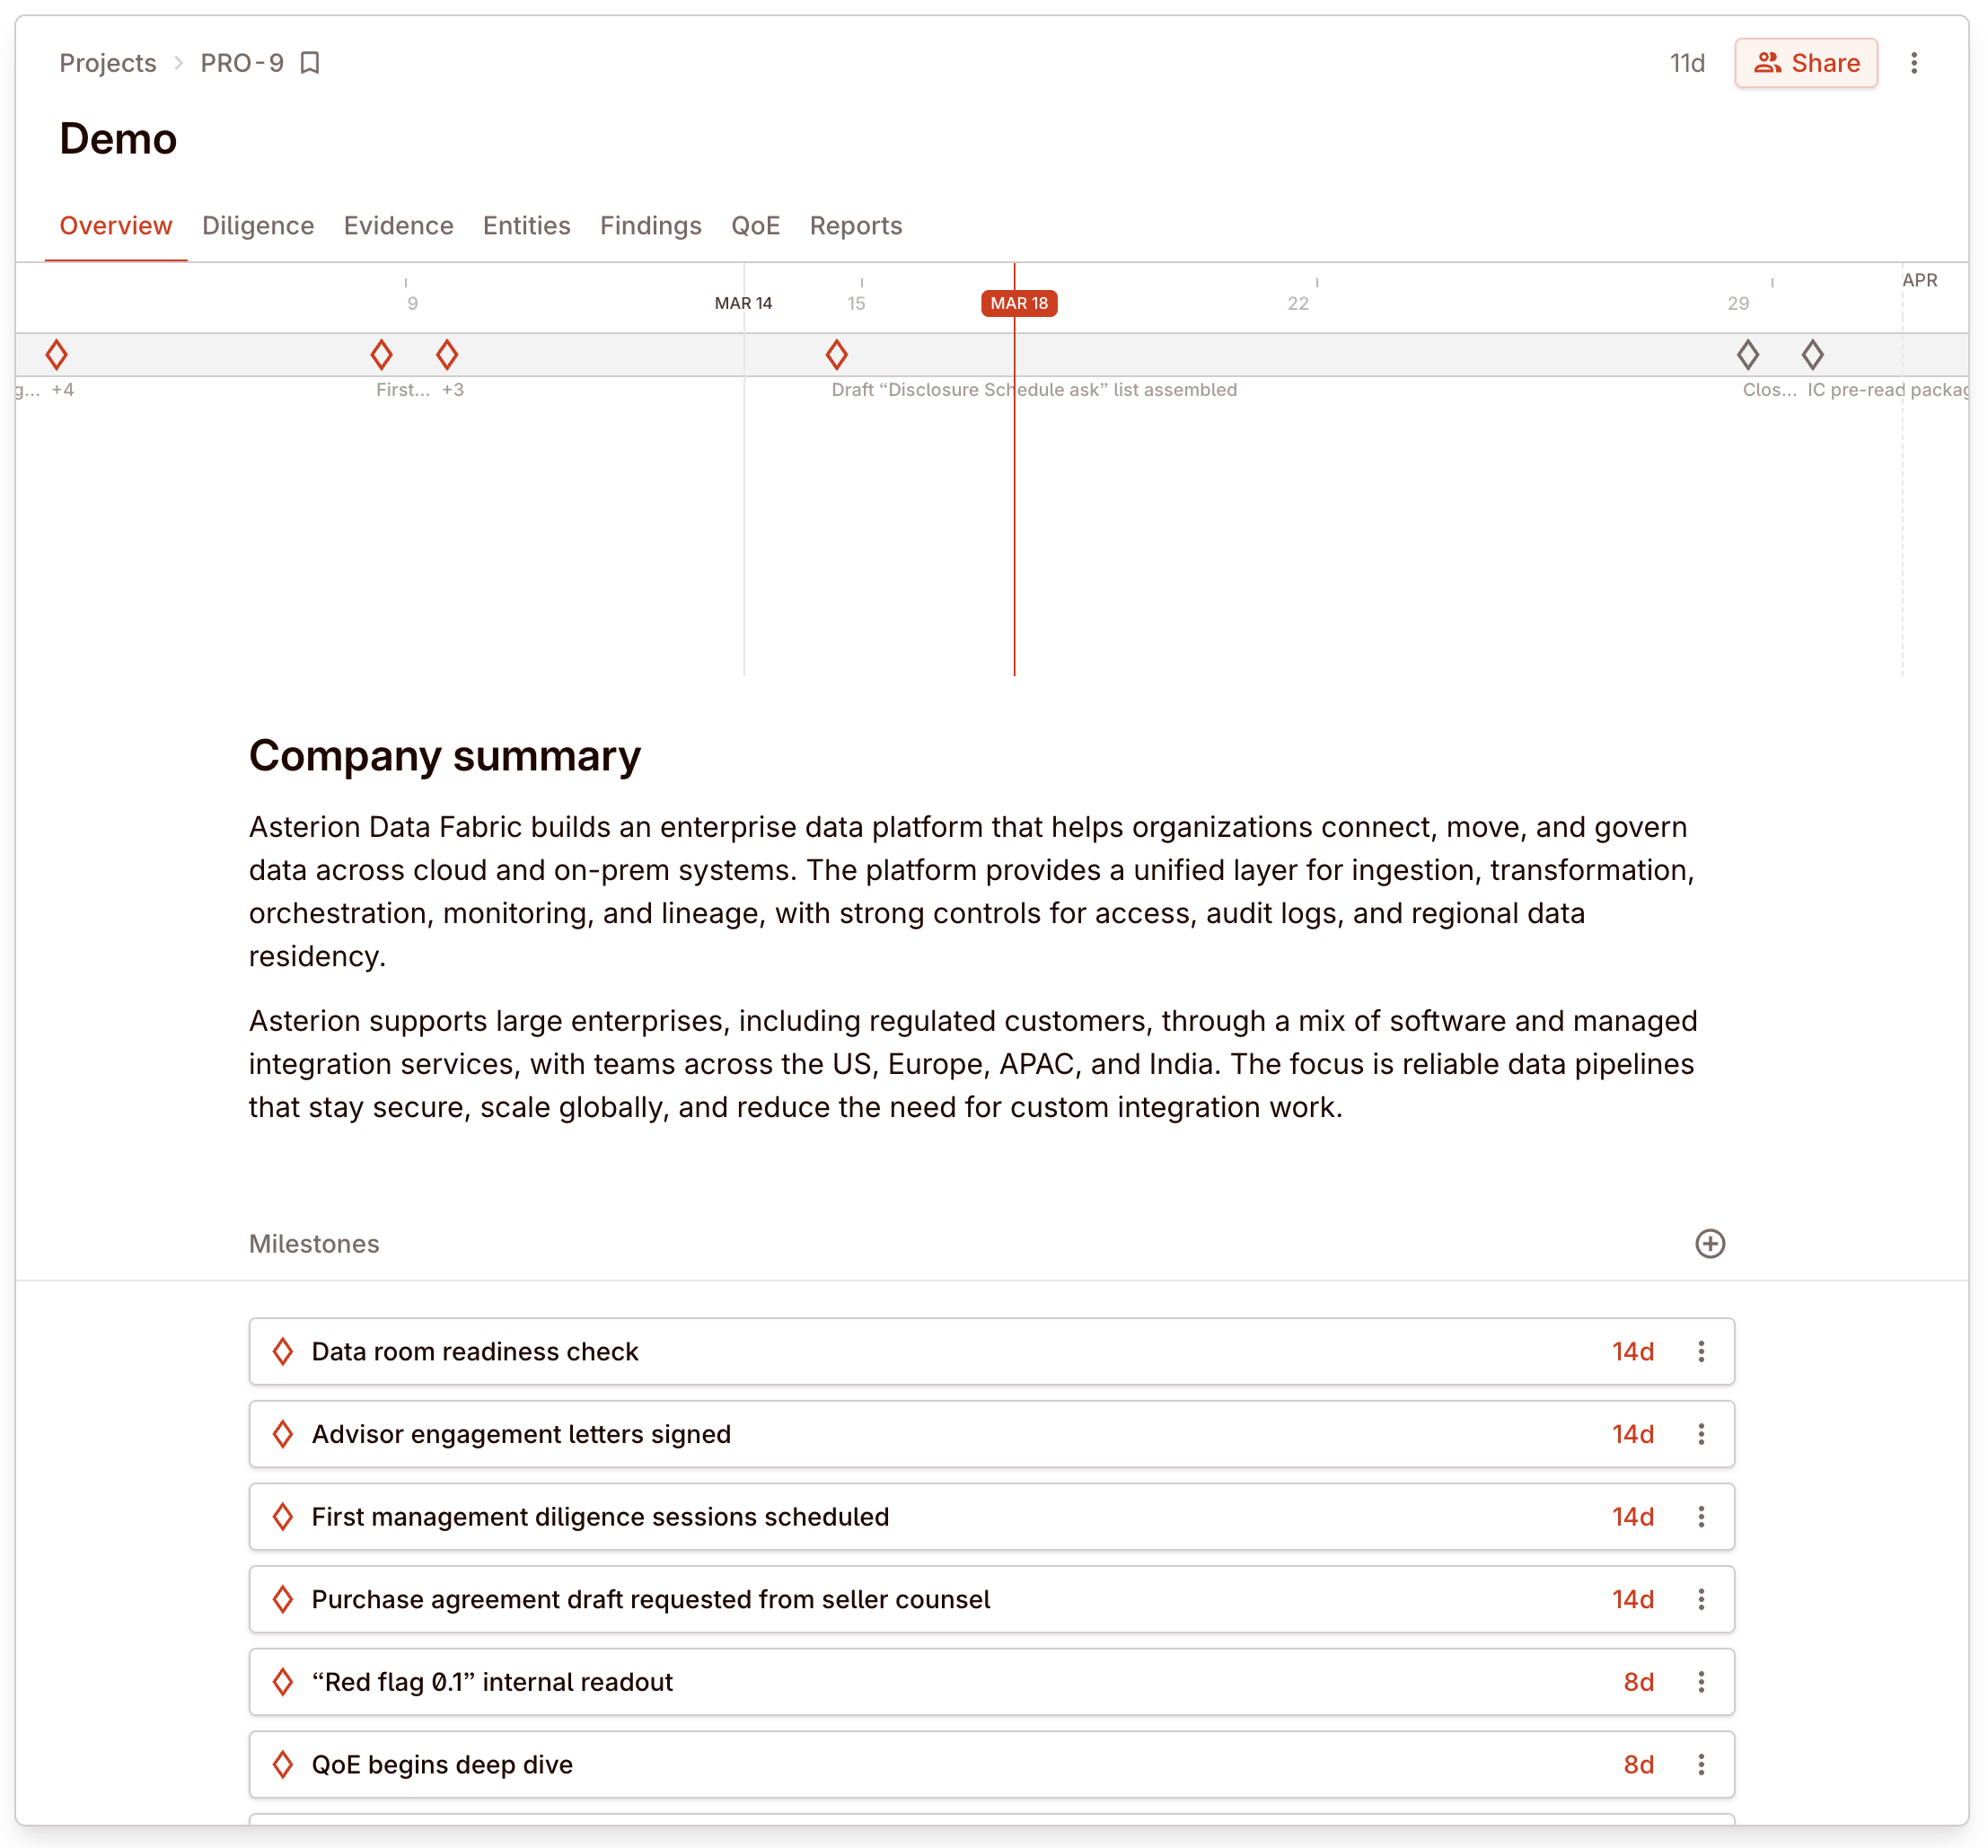Switch to the Findings tab
This screenshot has width=1988, height=1848.
[650, 226]
